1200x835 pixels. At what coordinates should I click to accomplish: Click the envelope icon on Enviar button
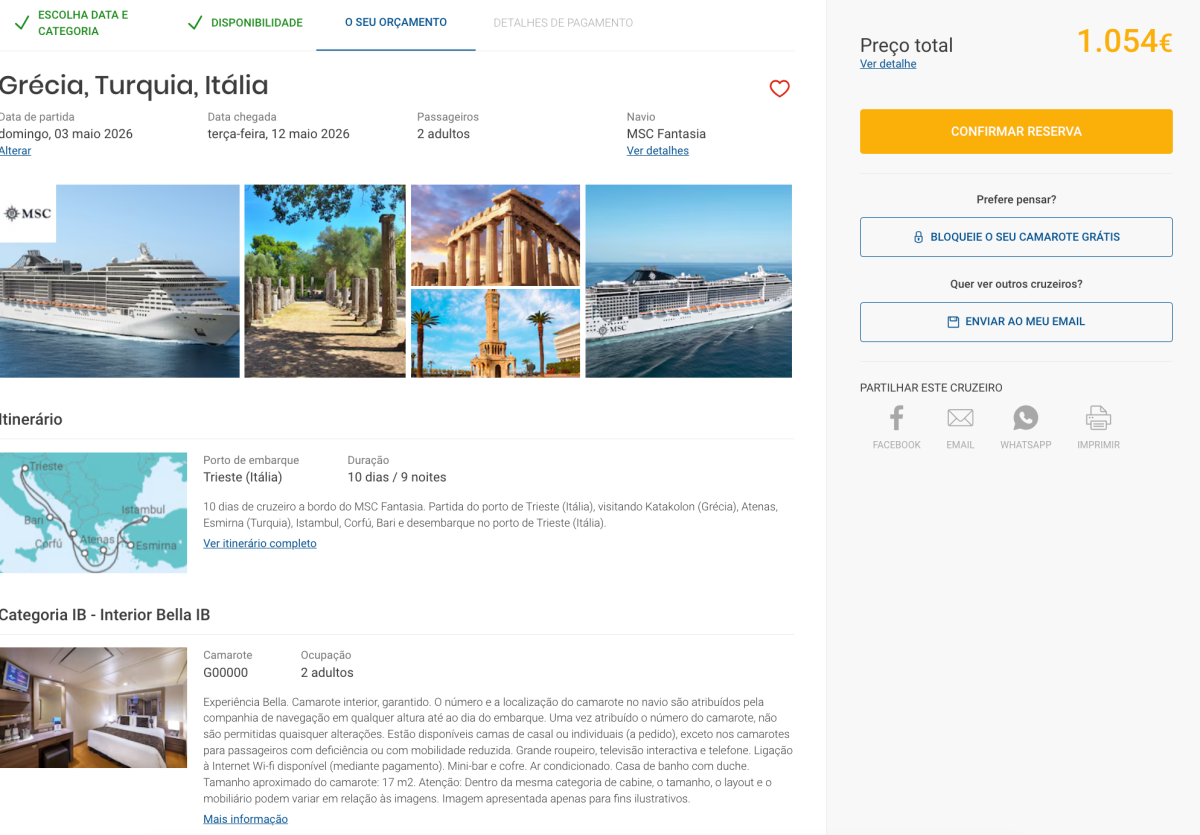tap(953, 322)
